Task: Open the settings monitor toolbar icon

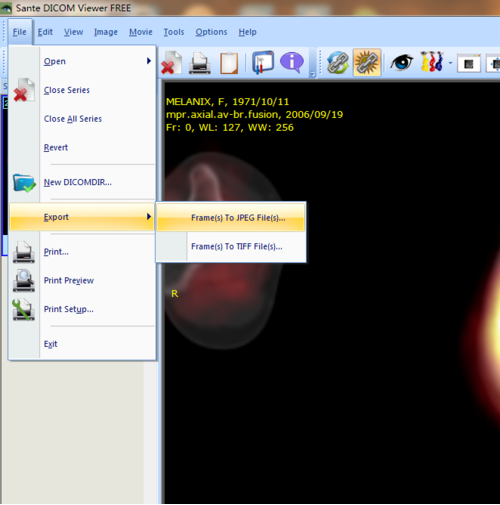Action: pos(263,62)
